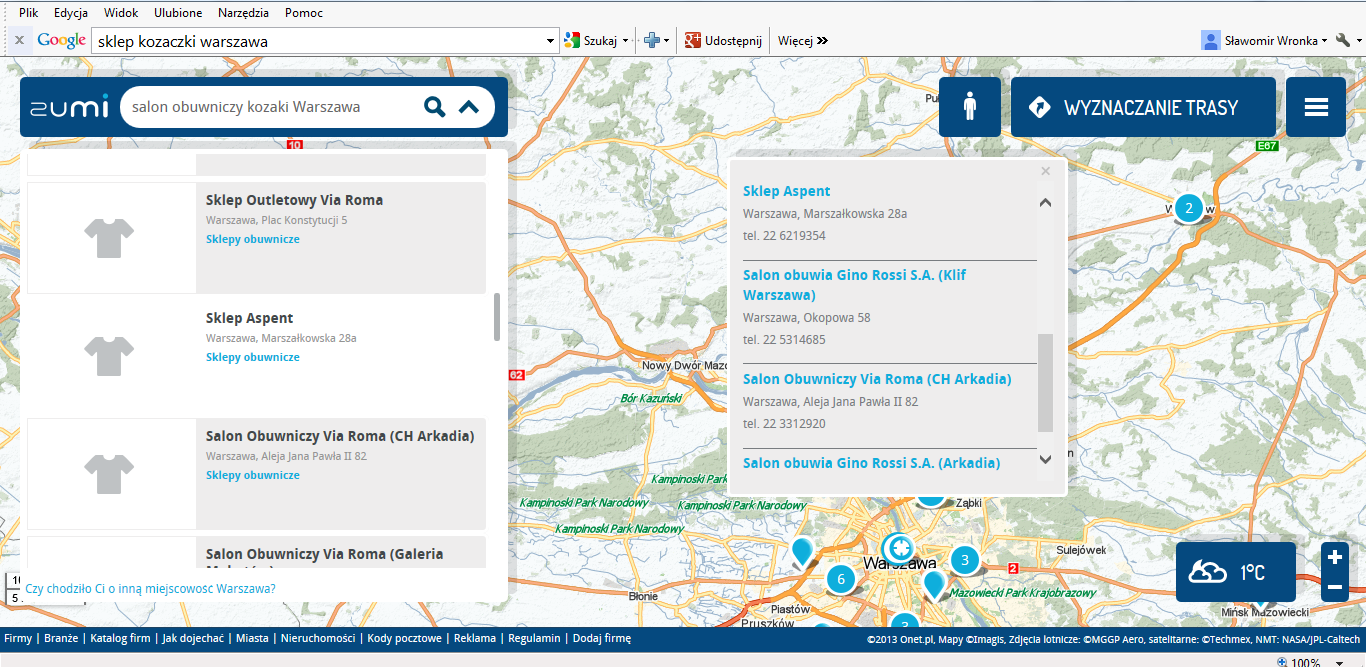1366x667 pixels.
Task: Click the wrench settings icon
Action: click(1343, 41)
